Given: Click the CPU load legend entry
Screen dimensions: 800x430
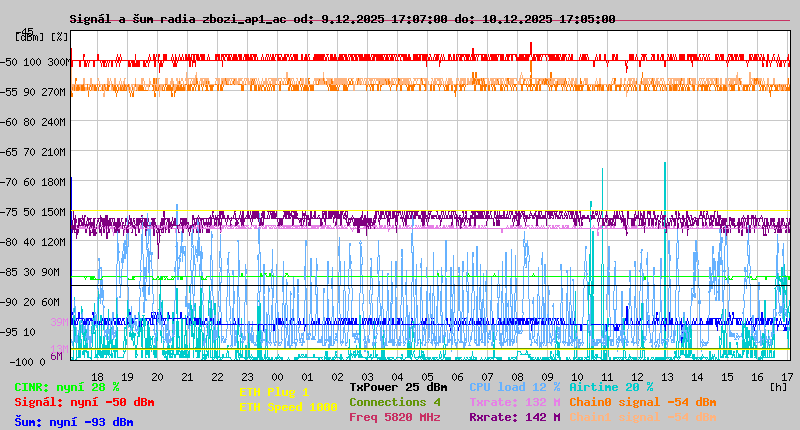Looking at the screenshot, I should [x=514, y=387].
